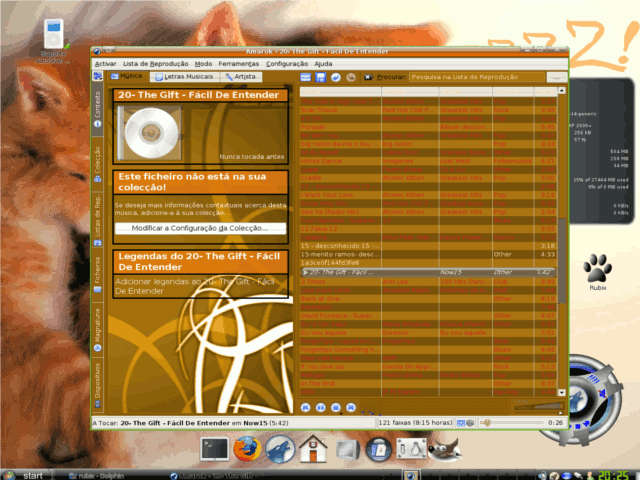Screen dimensions: 640x480
Task: Open the Magnatune sidebar tab
Action: click(98, 330)
